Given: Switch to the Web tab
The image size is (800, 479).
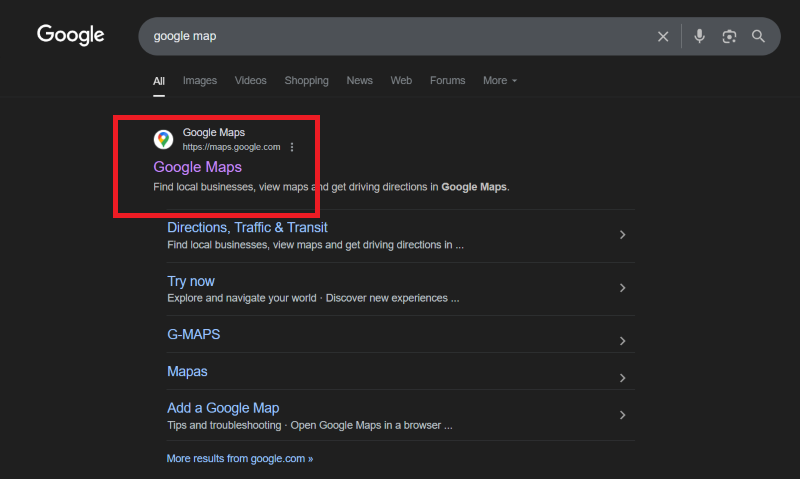Looking at the screenshot, I should 401,81.
